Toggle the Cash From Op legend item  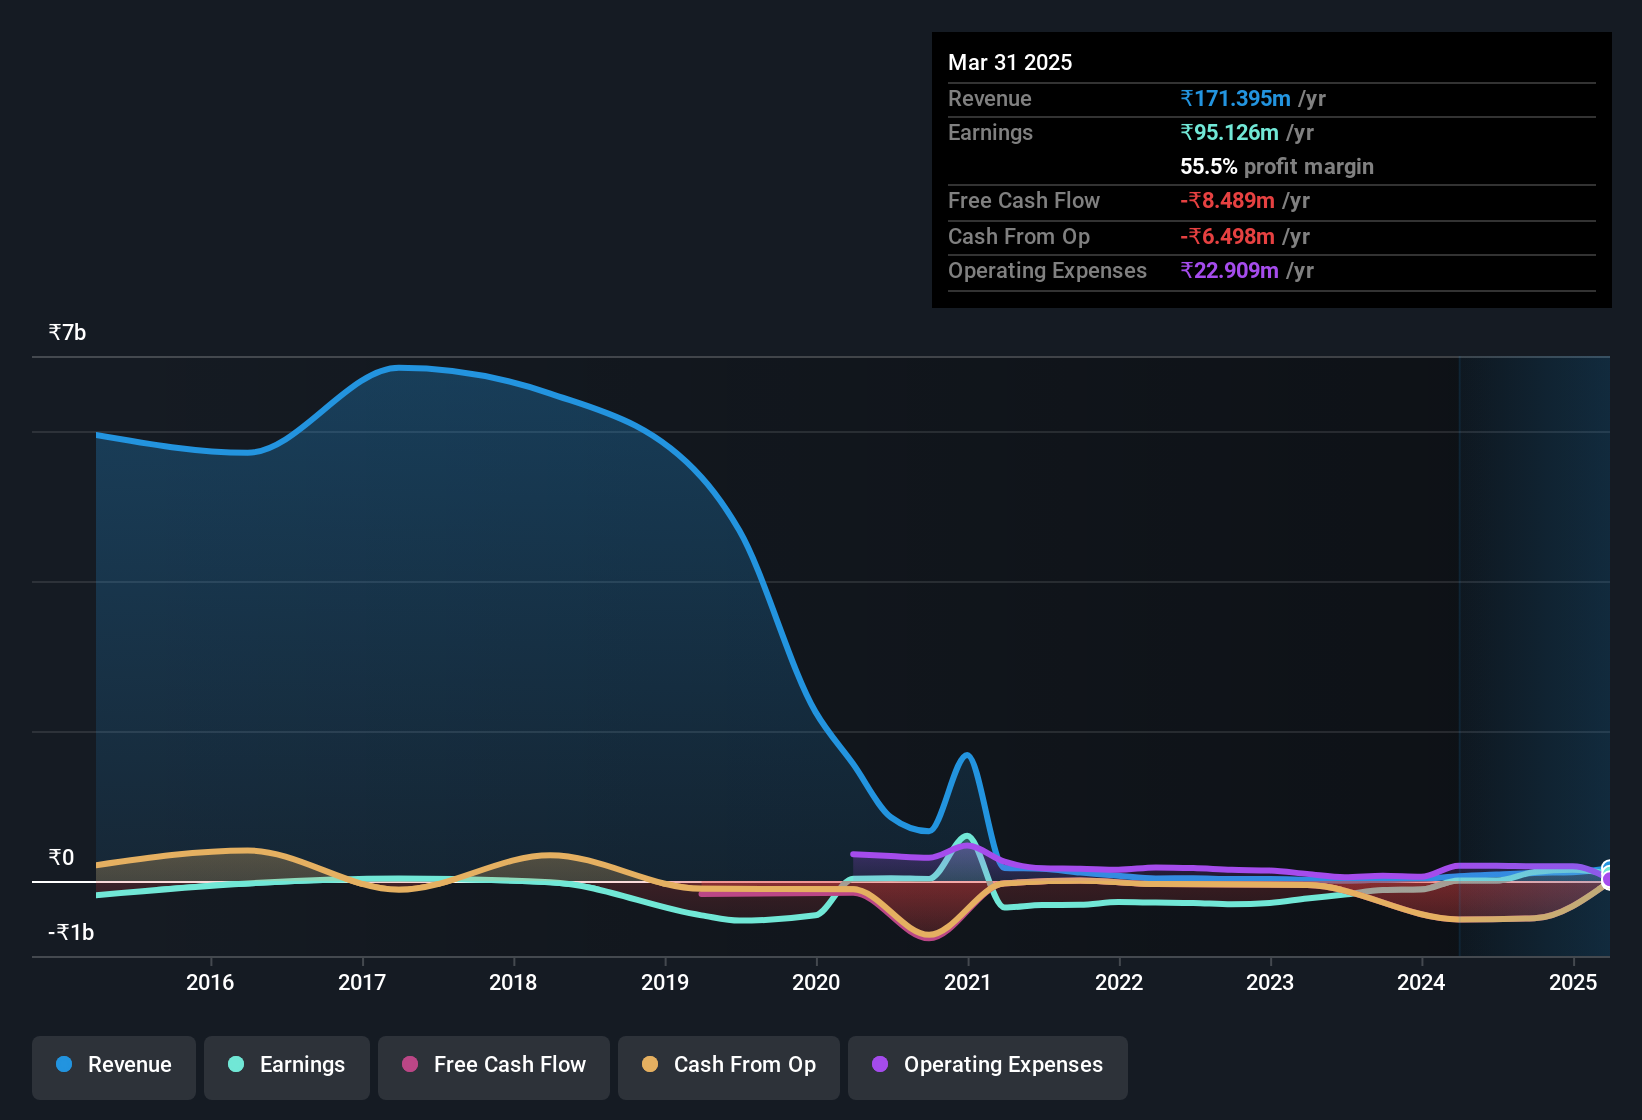pos(729,1066)
